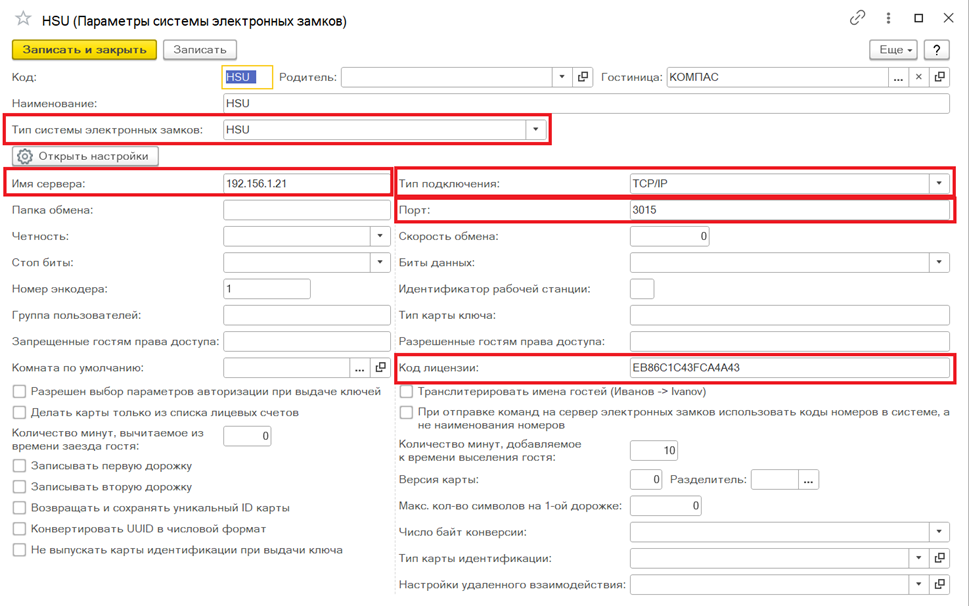This screenshot has width=969, height=606.
Task: Click the Записать button
Action: [x=200, y=49]
